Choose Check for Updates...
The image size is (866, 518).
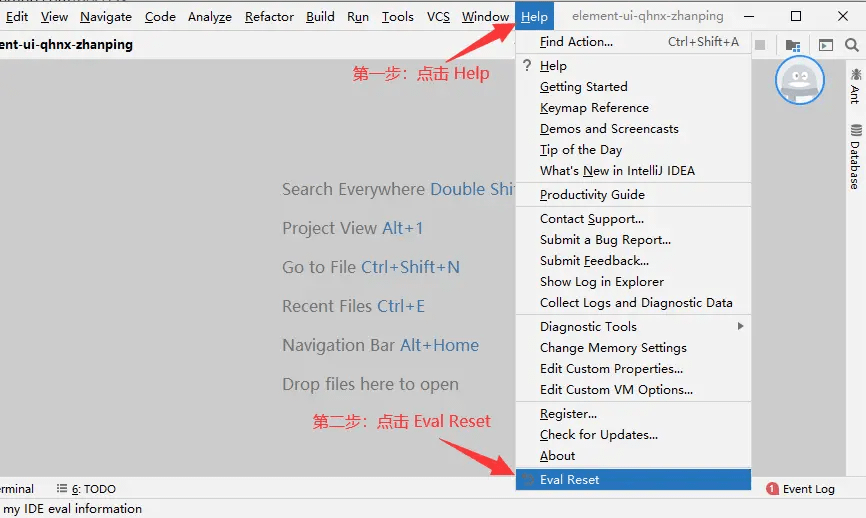coord(633,435)
